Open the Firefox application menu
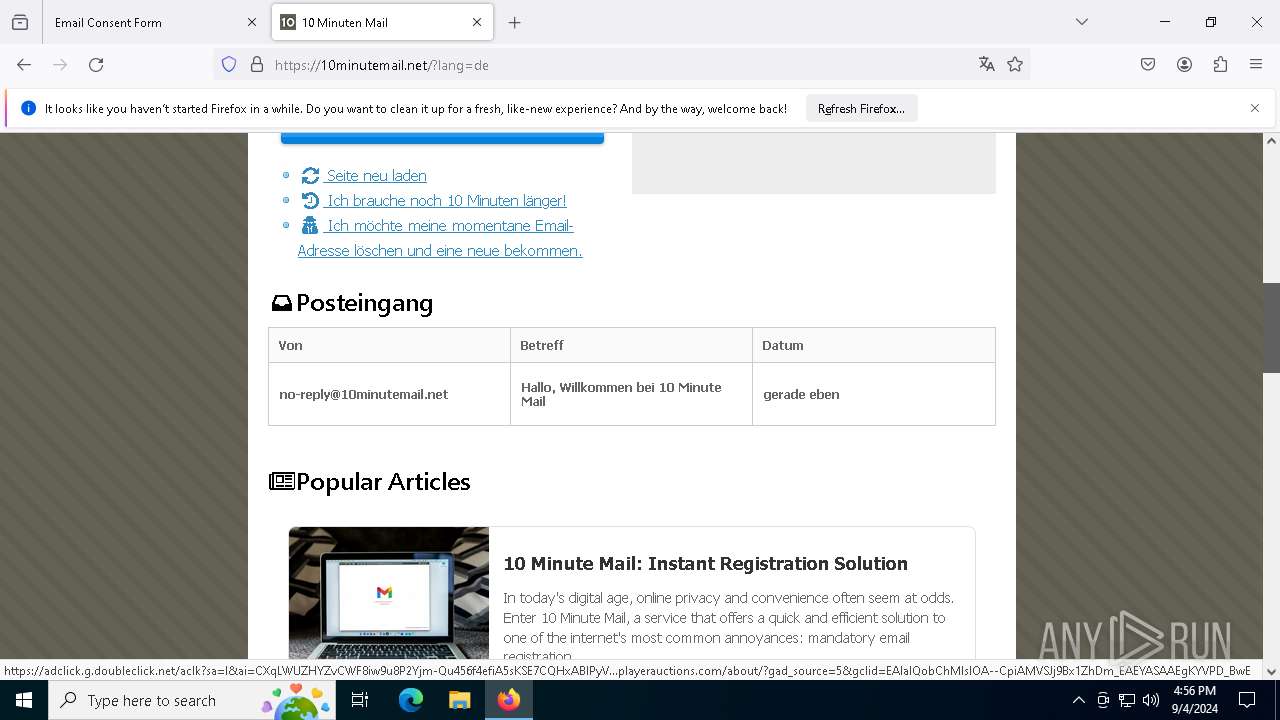Image resolution: width=1280 pixels, height=720 pixels. (1256, 65)
